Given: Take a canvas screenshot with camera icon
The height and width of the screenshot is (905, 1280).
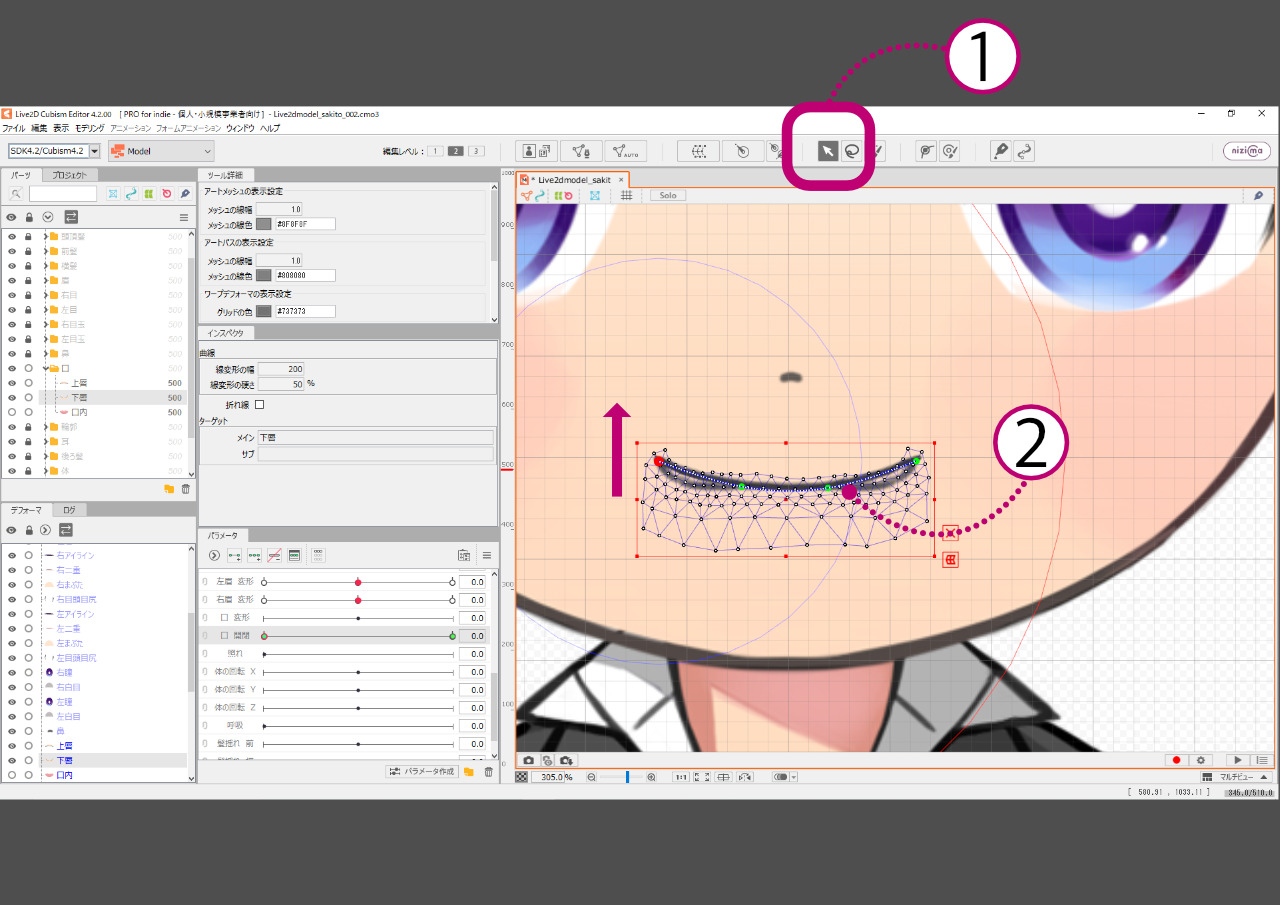Looking at the screenshot, I should (x=528, y=761).
